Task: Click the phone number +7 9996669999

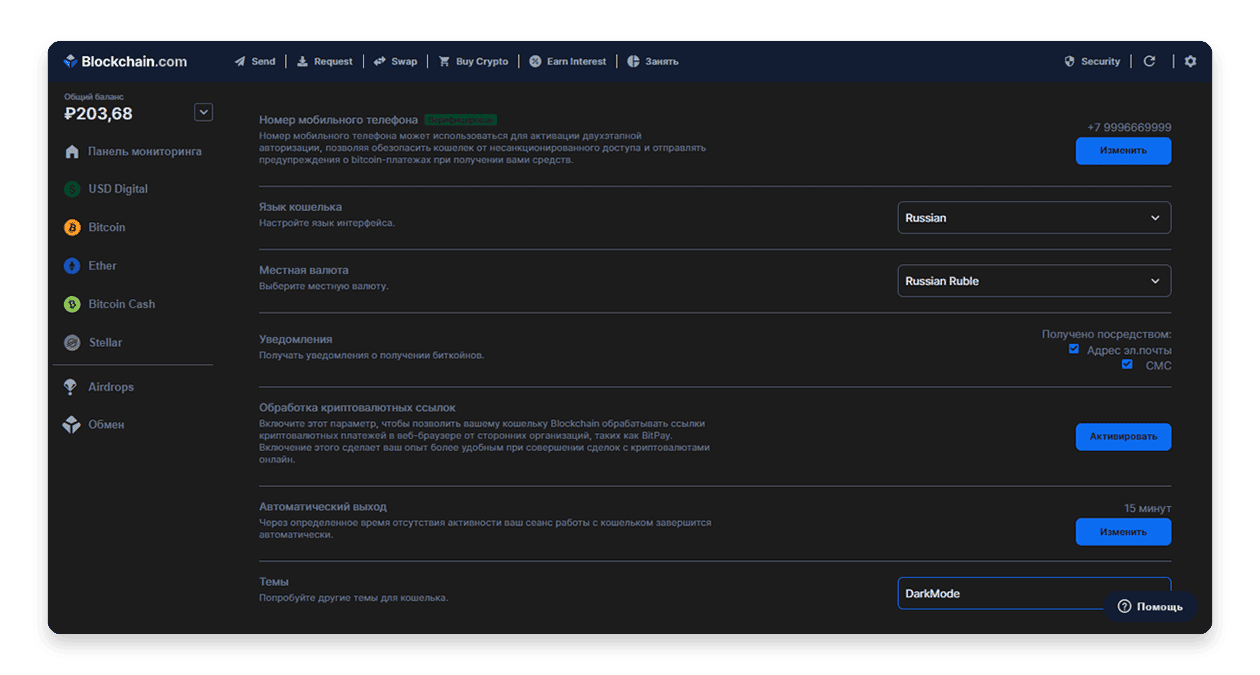Action: (1129, 127)
